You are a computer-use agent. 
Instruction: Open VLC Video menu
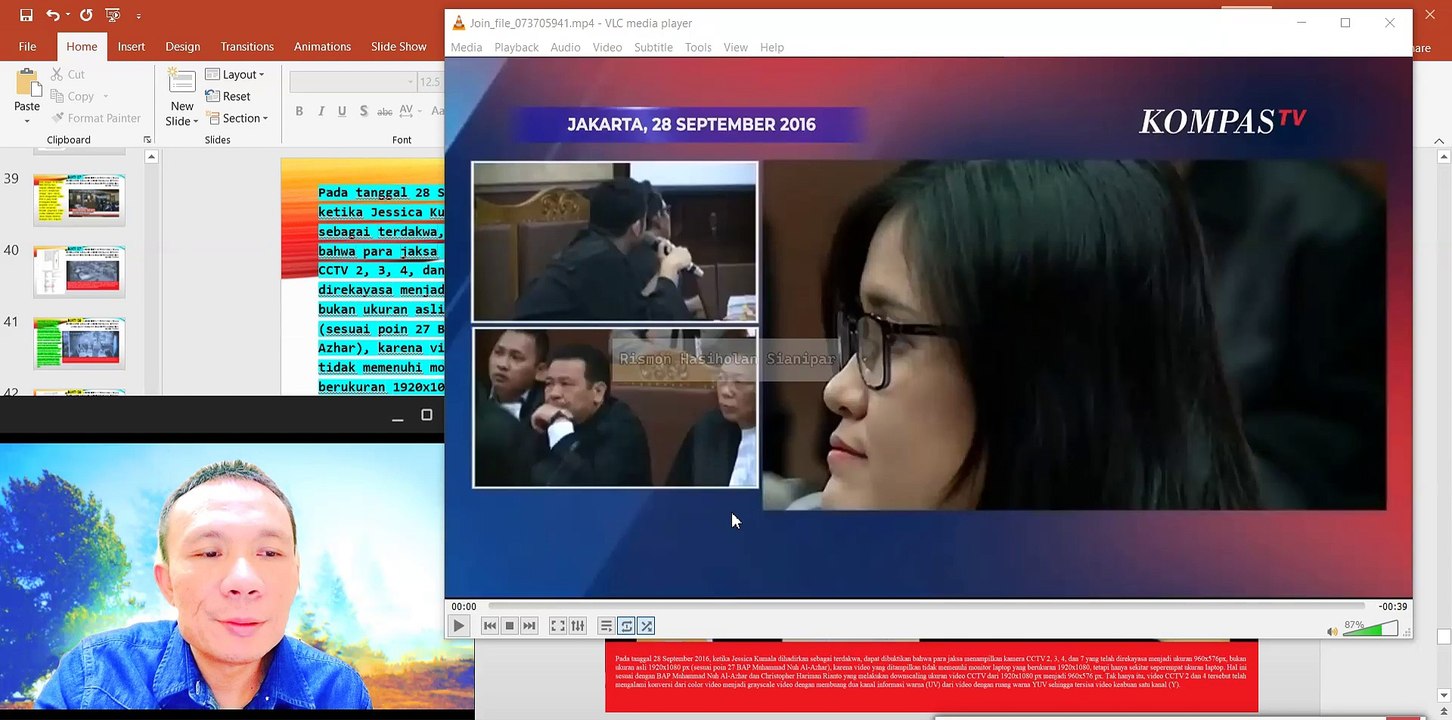point(607,47)
